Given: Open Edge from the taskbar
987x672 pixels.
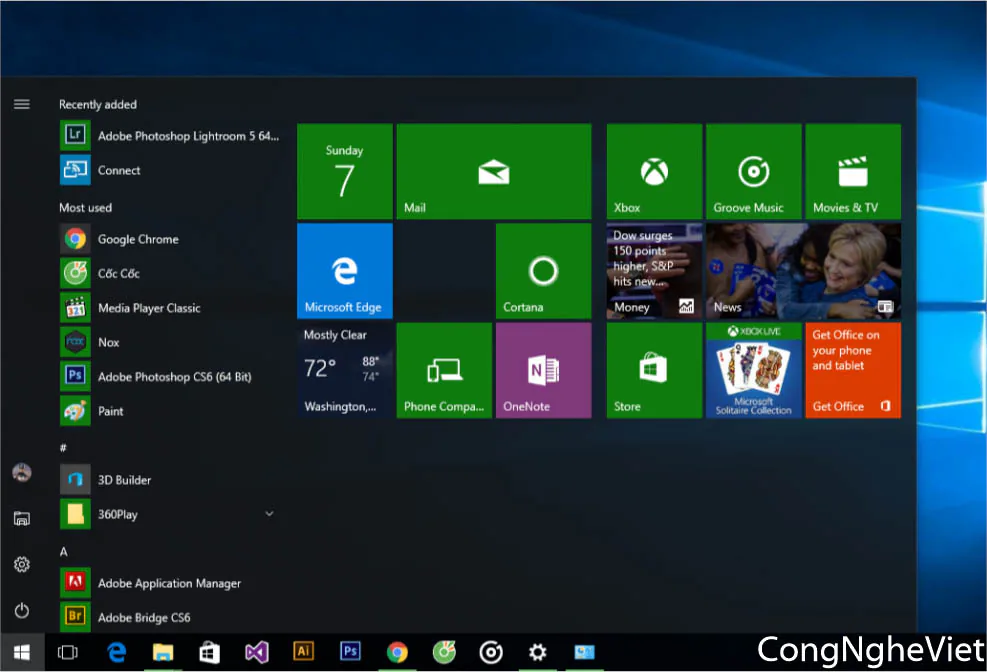Looking at the screenshot, I should 116,652.
